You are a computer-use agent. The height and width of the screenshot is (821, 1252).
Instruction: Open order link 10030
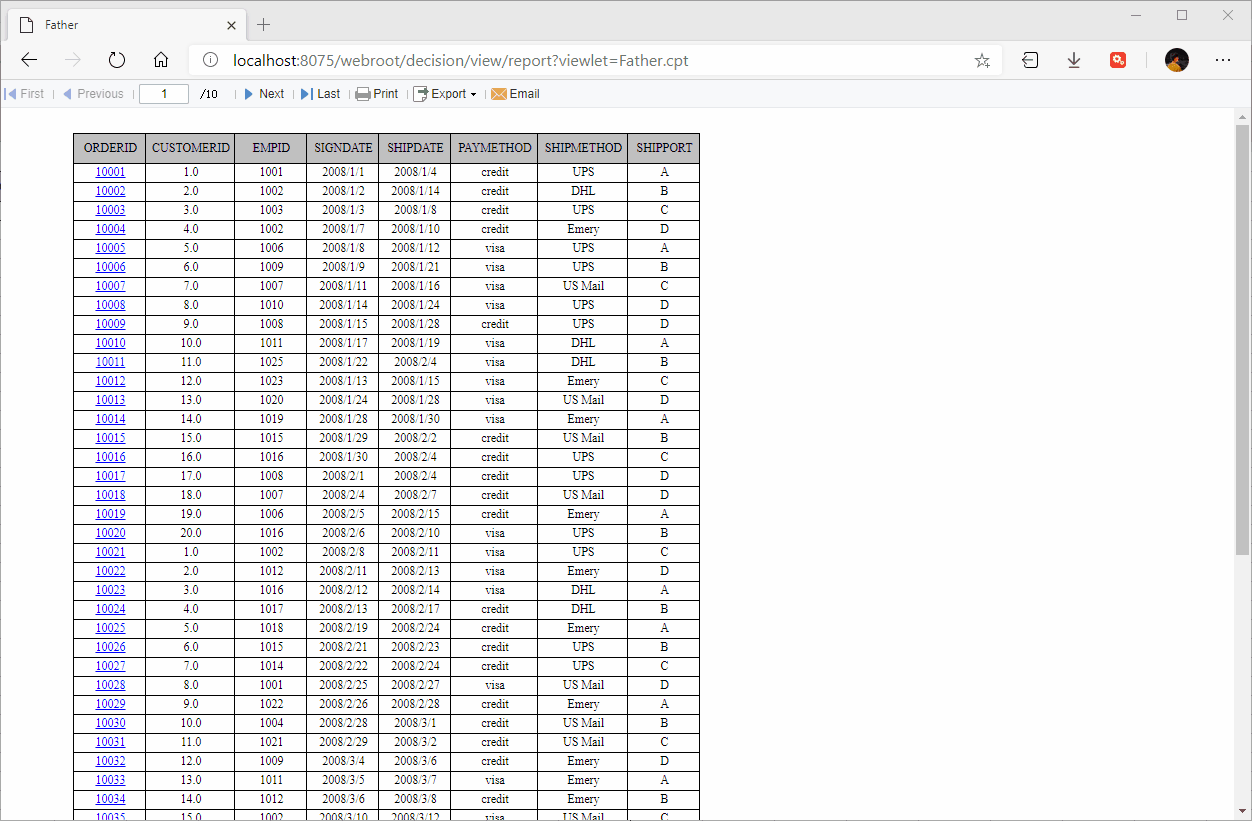[110, 723]
